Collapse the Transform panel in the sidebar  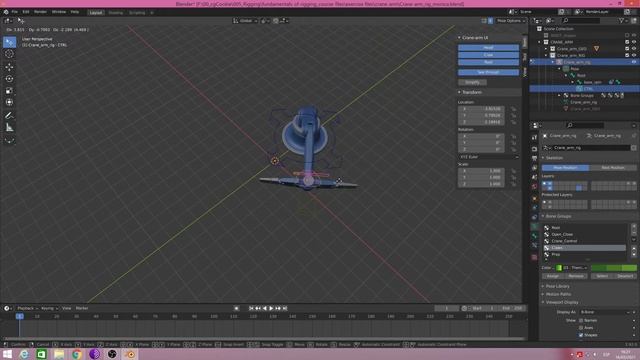(x=459, y=92)
